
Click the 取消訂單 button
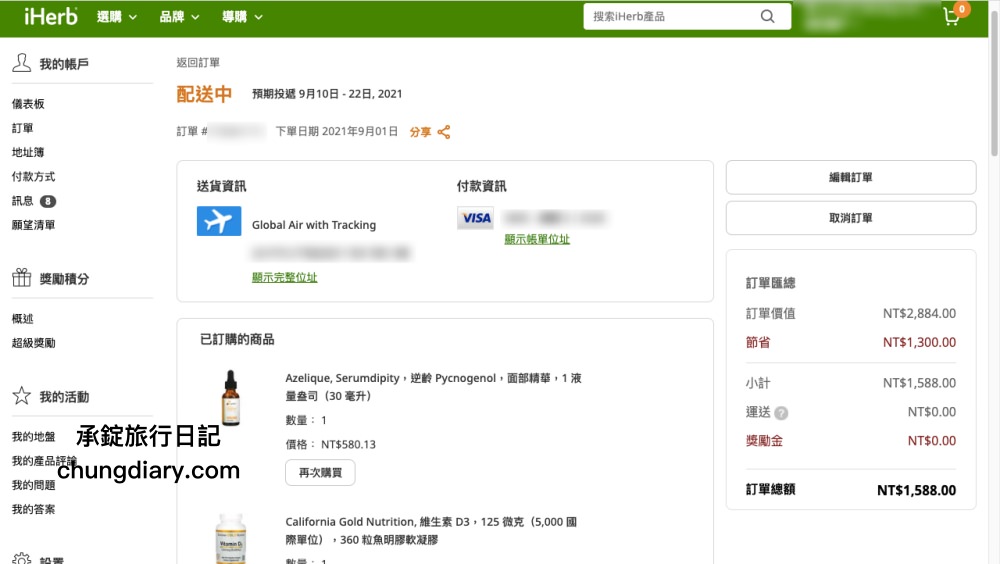pos(851,218)
